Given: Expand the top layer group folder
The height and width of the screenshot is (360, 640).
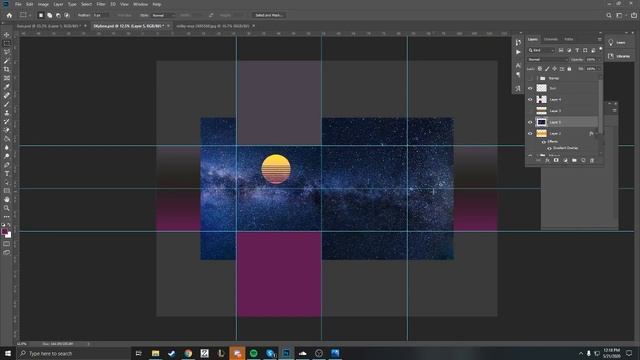Looking at the screenshot, I should pos(537,78).
